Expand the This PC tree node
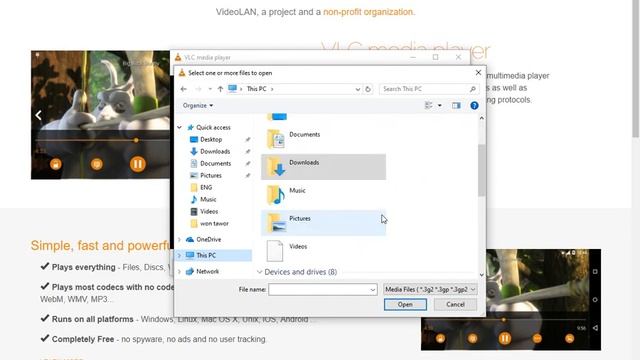 point(179,256)
